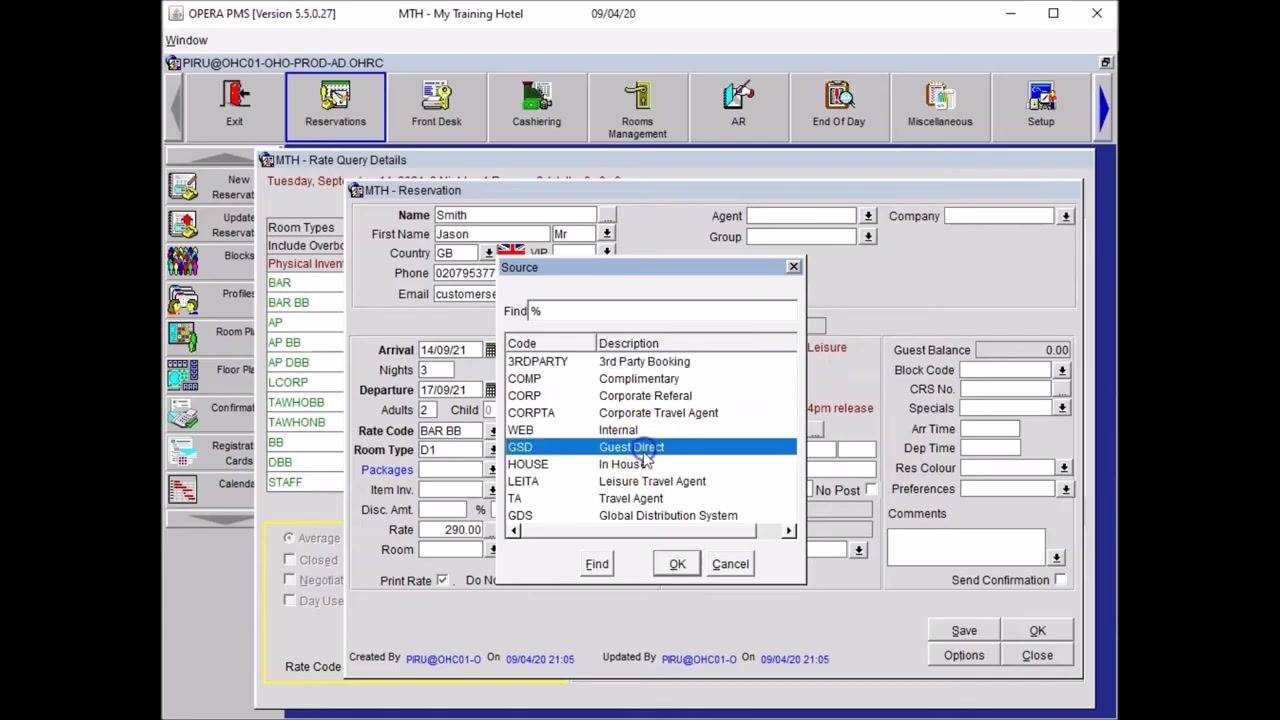The image size is (1280, 720).
Task: Click the Source list horizontal scrollbar
Action: click(x=651, y=531)
